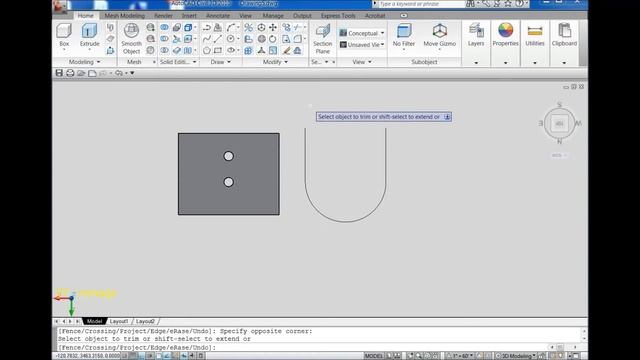Switch to the Annotate tab
The image size is (640, 360).
tap(218, 16)
